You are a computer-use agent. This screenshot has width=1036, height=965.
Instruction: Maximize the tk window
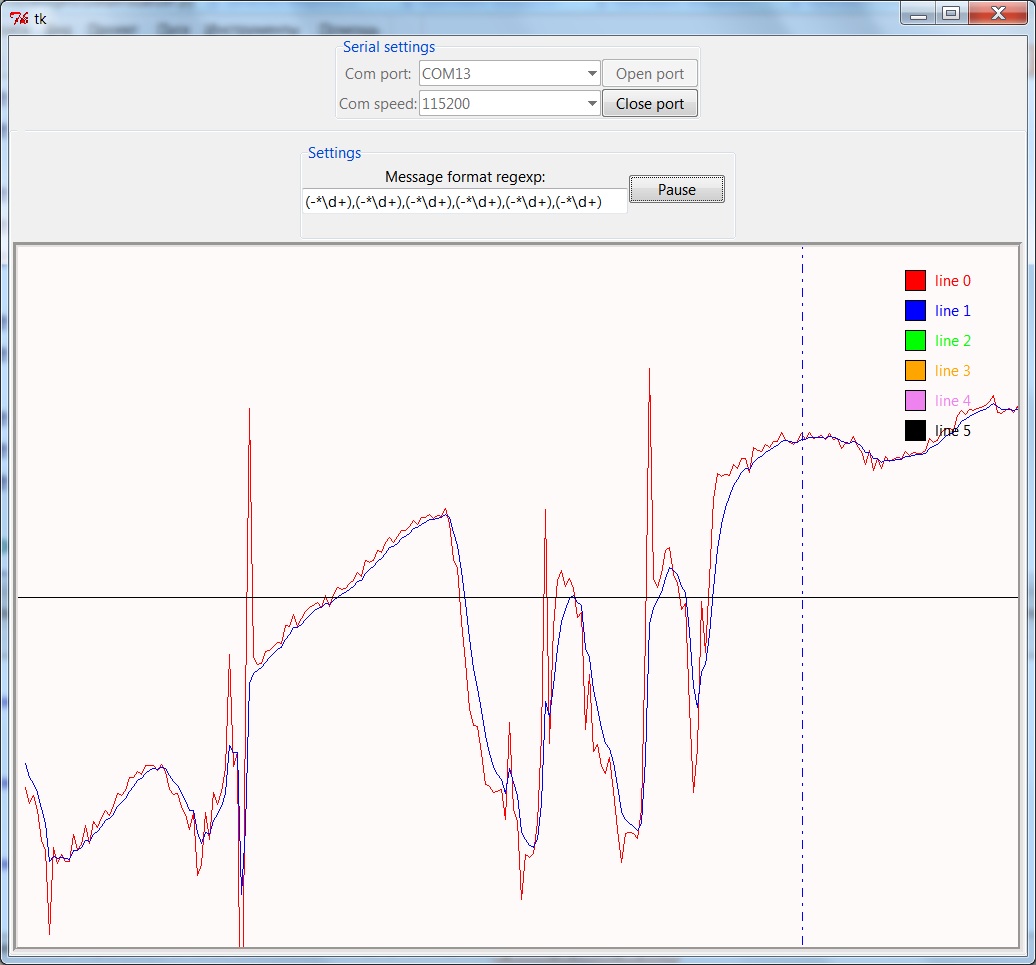[x=950, y=13]
